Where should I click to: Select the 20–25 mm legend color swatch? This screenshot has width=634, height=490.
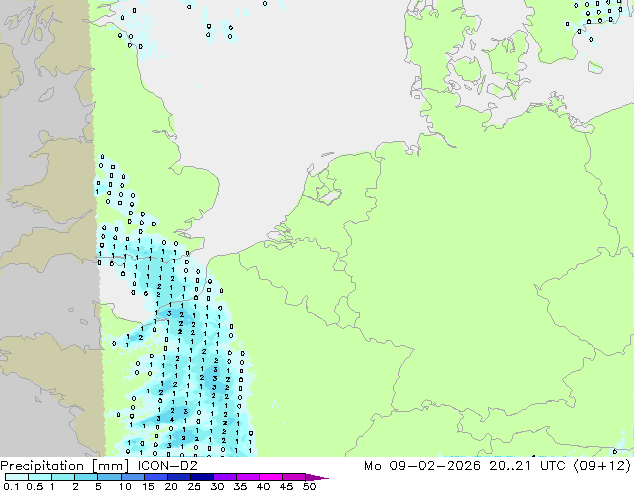178,477
